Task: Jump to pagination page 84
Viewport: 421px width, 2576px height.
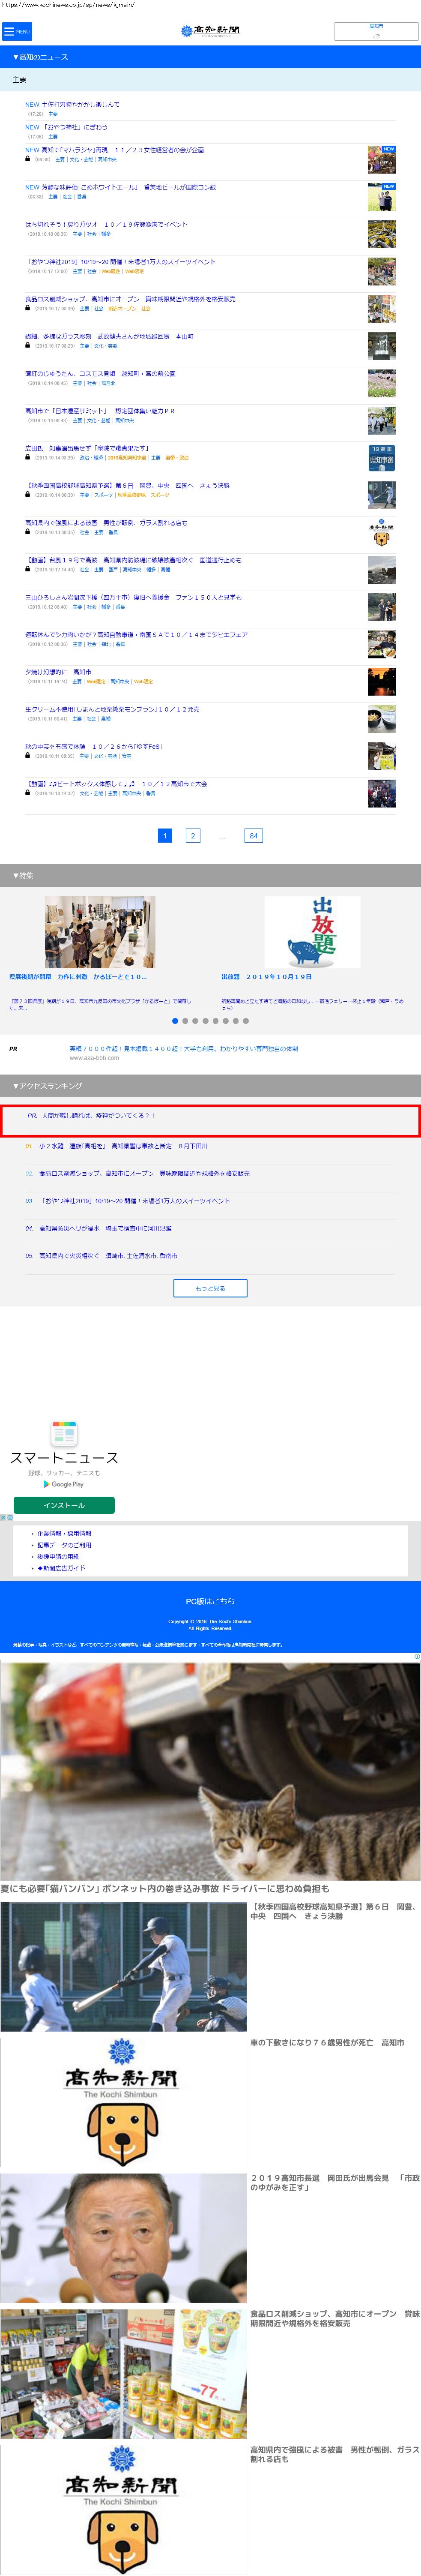Action: point(253,835)
